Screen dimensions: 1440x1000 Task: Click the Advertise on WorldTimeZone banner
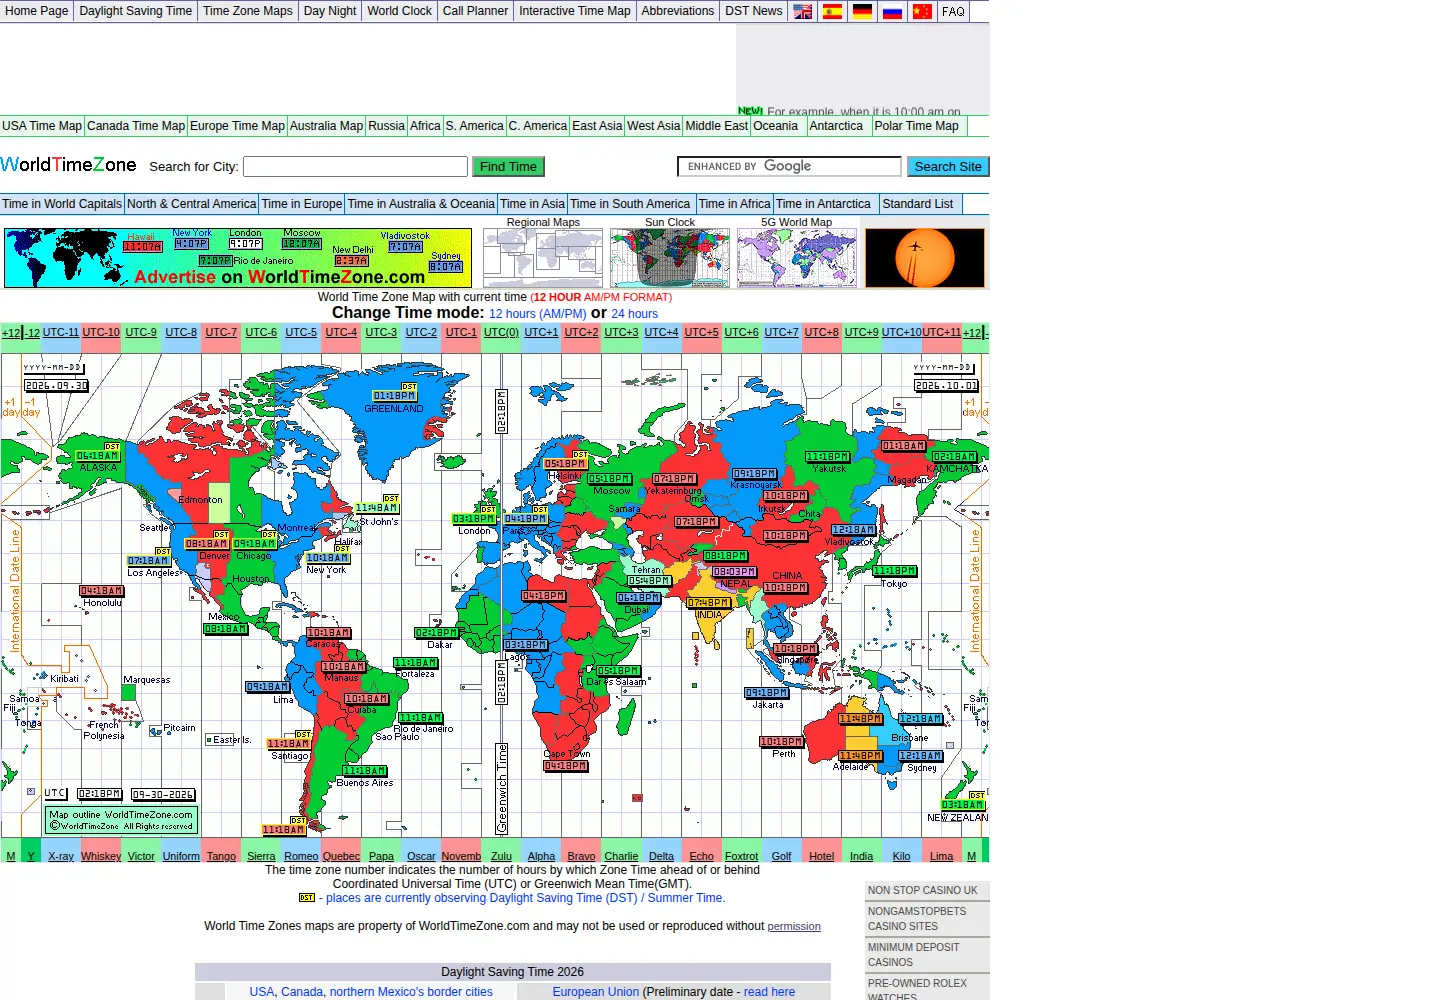238,258
